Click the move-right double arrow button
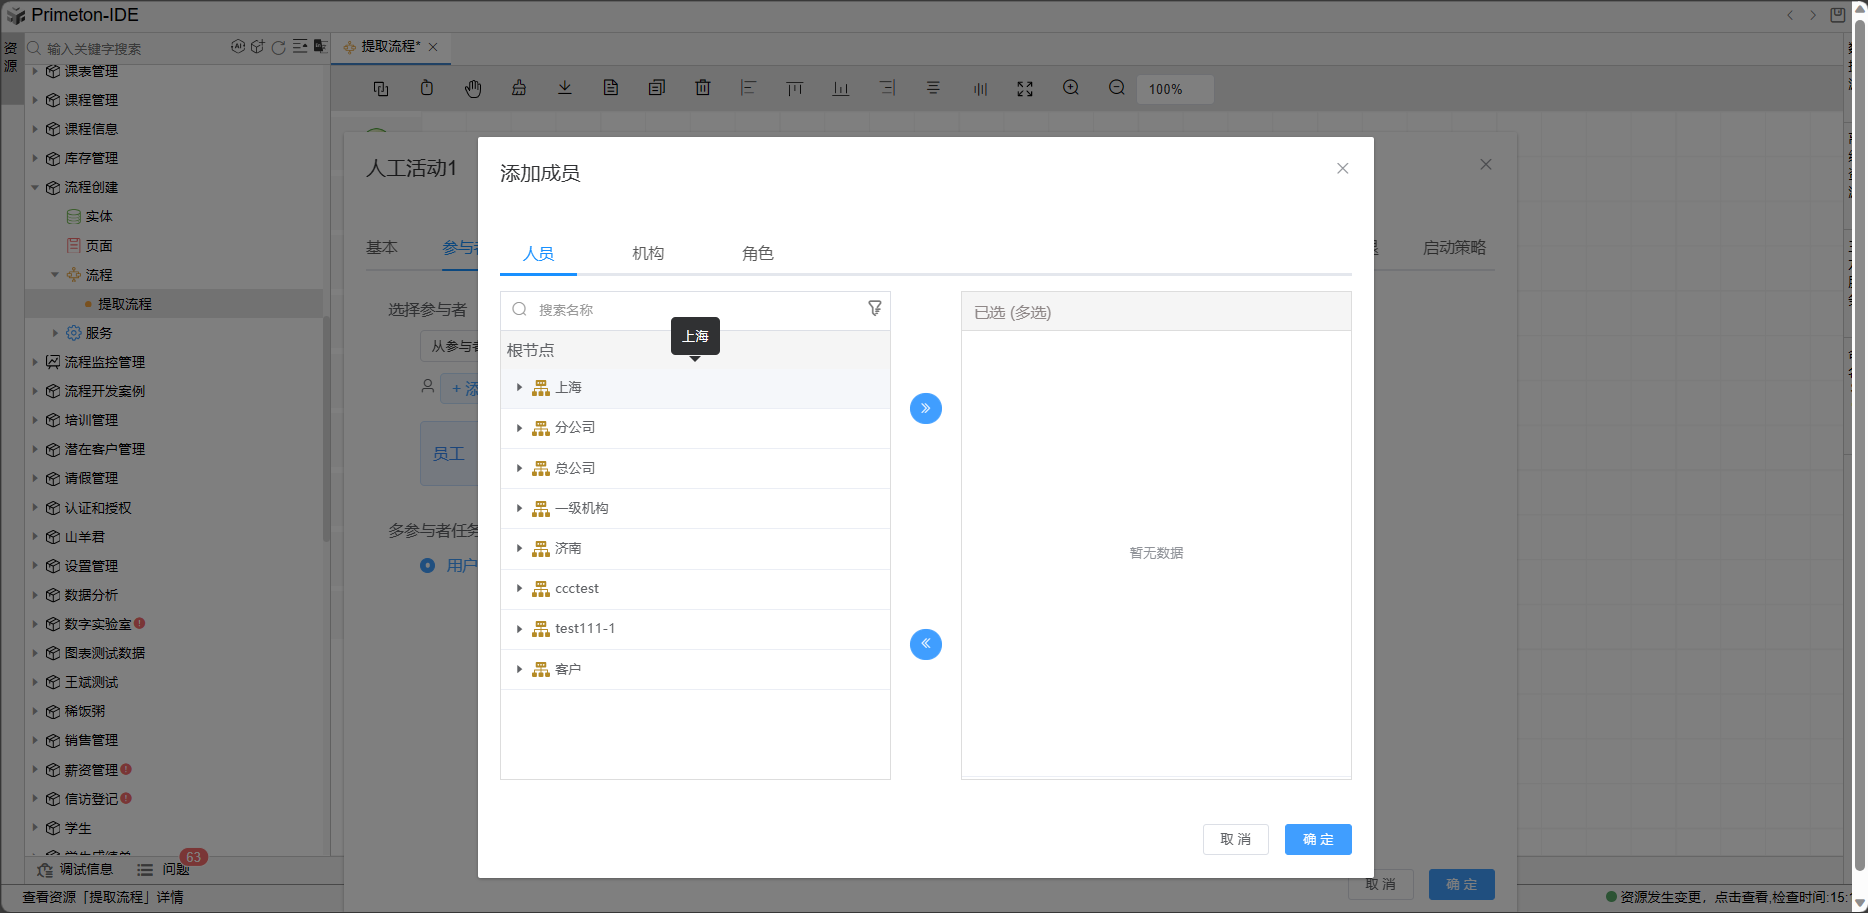The width and height of the screenshot is (1868, 913). [x=925, y=408]
